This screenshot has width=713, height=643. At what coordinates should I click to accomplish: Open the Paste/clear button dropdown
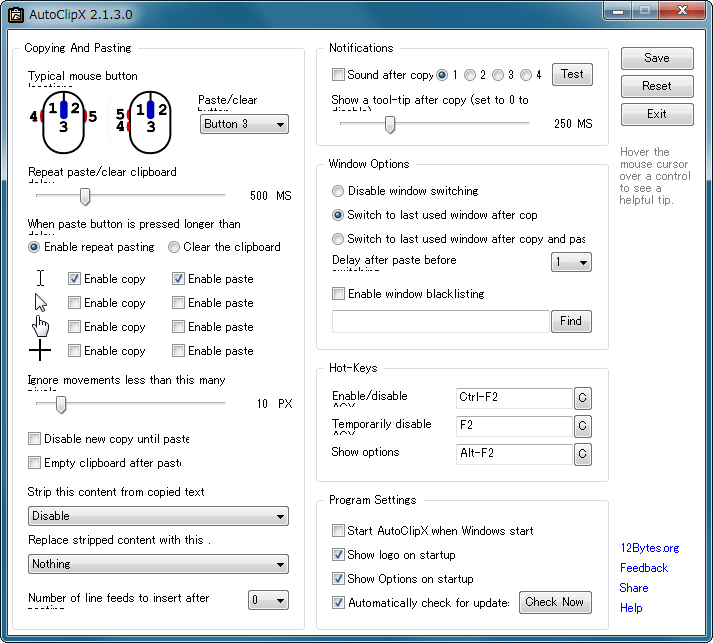coord(244,124)
